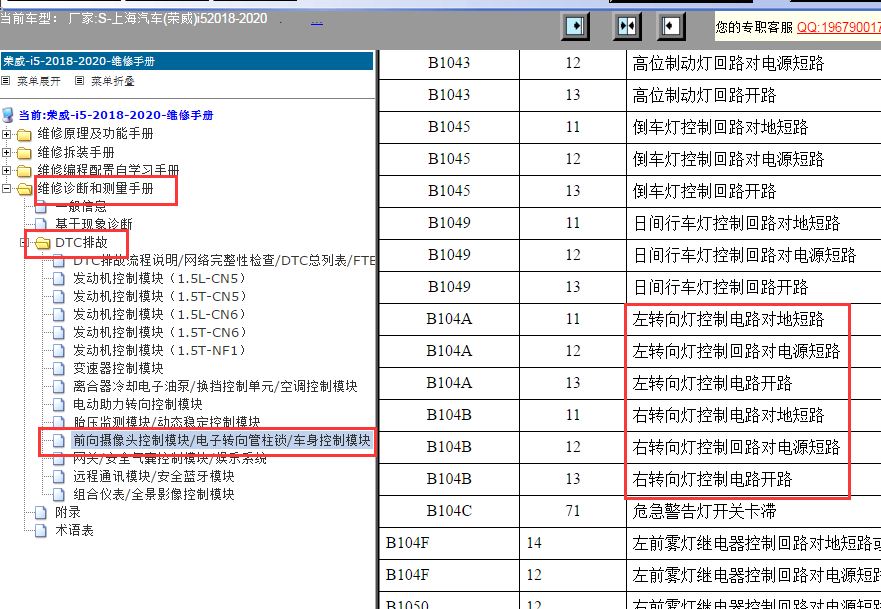Click the 维修编程配置自学习手册 folder icon
This screenshot has height=609, width=881.
24,171
